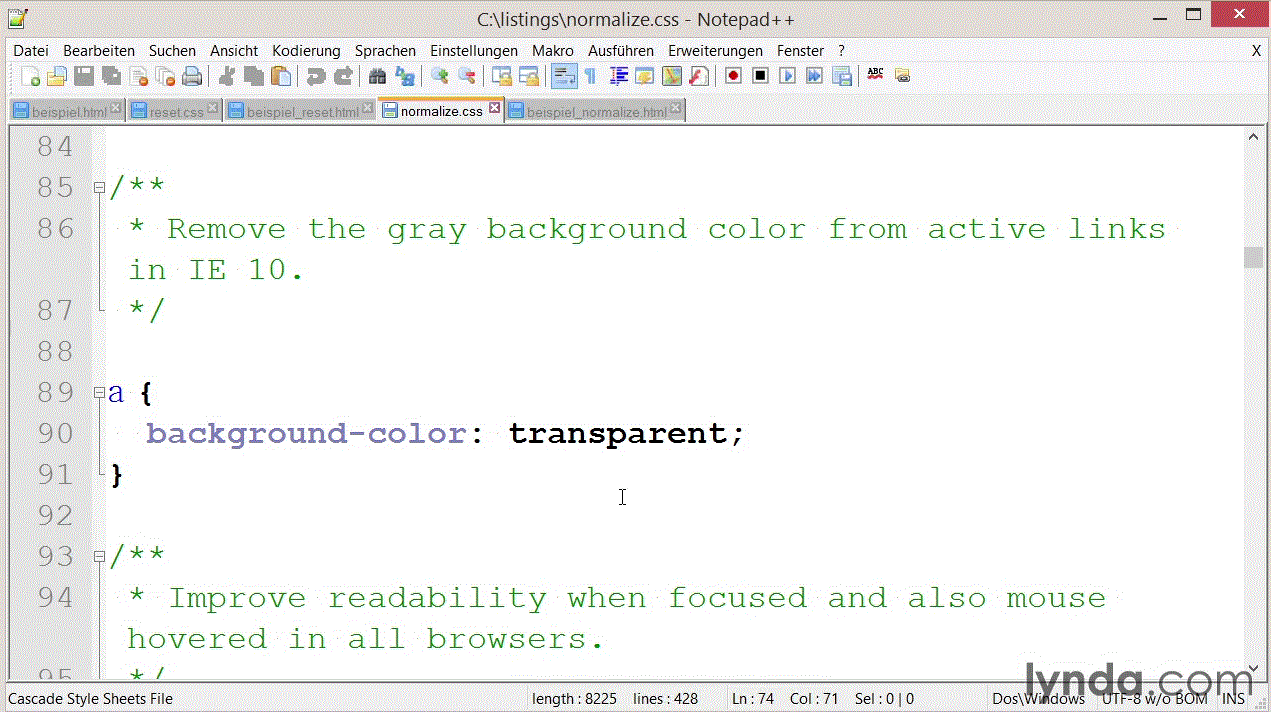
Task: Click the last toolbar folder-link icon
Action: click(902, 76)
